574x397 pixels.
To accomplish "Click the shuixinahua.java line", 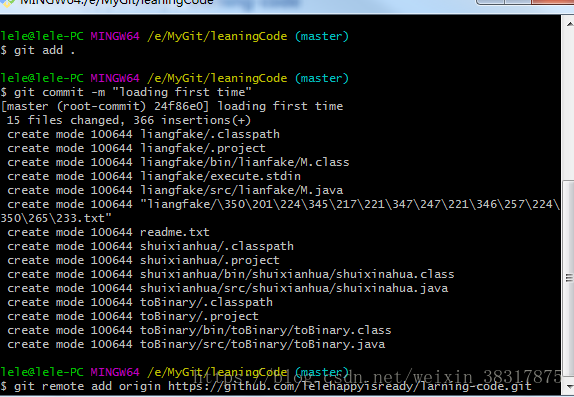I will click(227, 288).
